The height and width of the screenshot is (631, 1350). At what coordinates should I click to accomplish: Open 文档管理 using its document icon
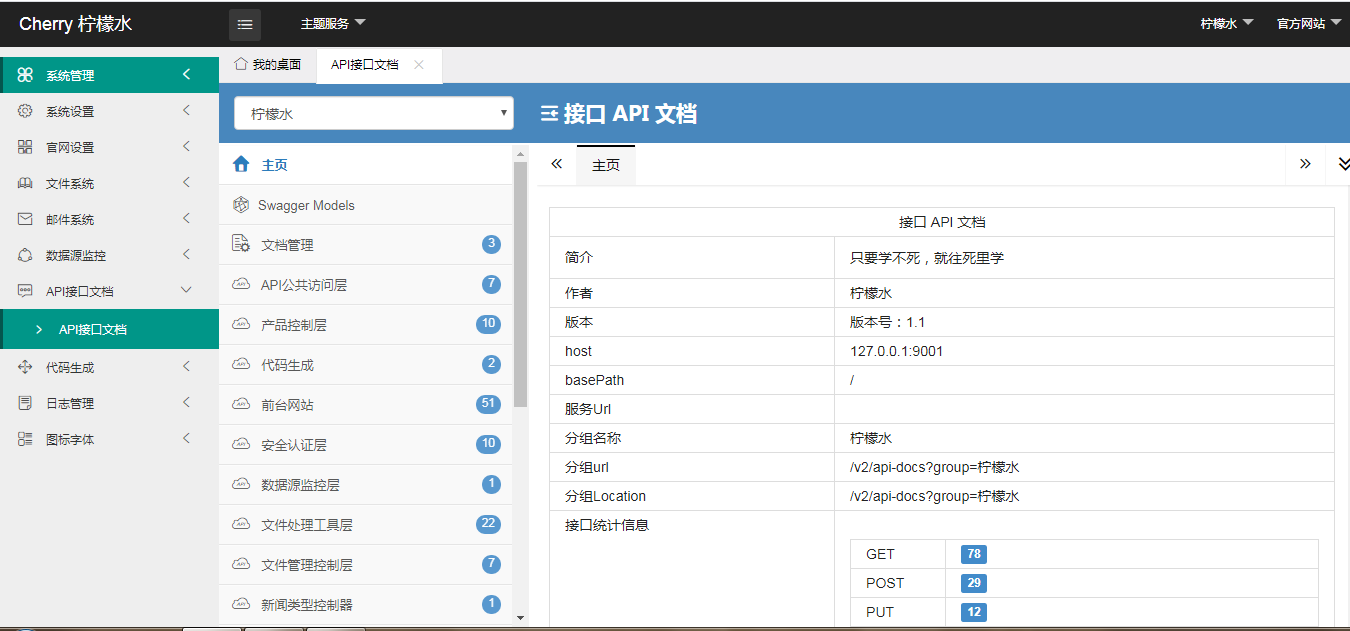pos(241,243)
